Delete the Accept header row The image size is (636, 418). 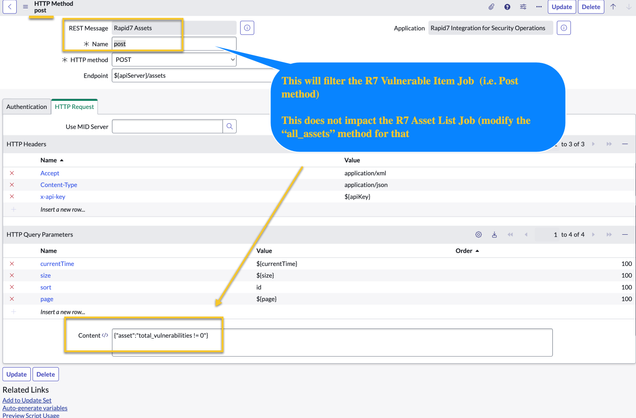click(x=12, y=173)
